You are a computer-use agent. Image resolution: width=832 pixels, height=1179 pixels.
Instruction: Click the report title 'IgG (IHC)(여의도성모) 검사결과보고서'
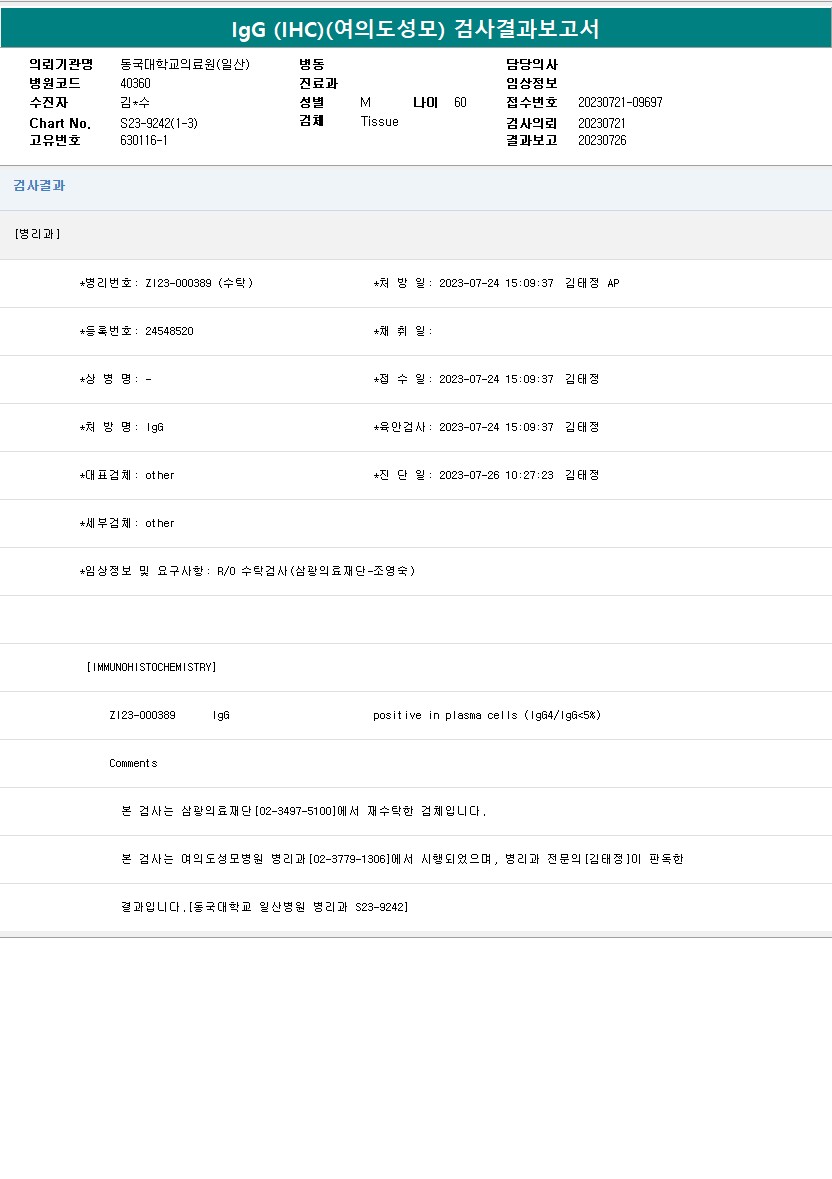pyautogui.click(x=415, y=29)
